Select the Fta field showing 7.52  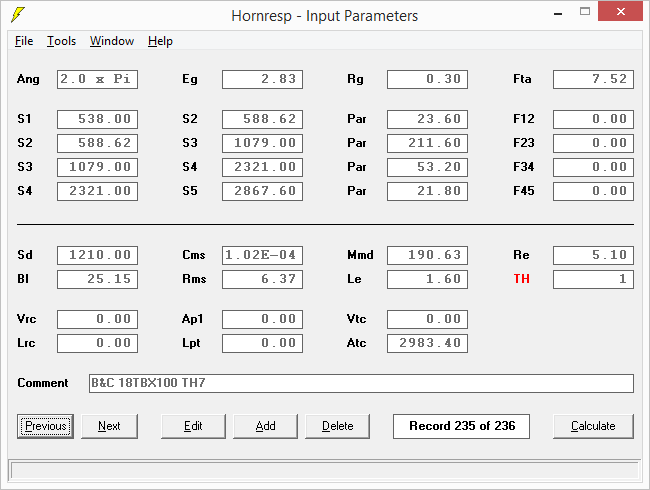pyautogui.click(x=593, y=79)
